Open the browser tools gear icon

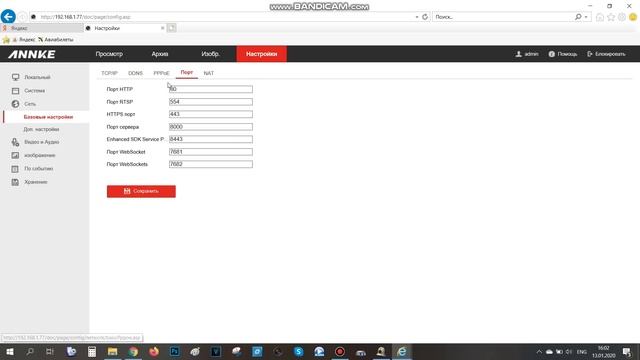coord(622,17)
